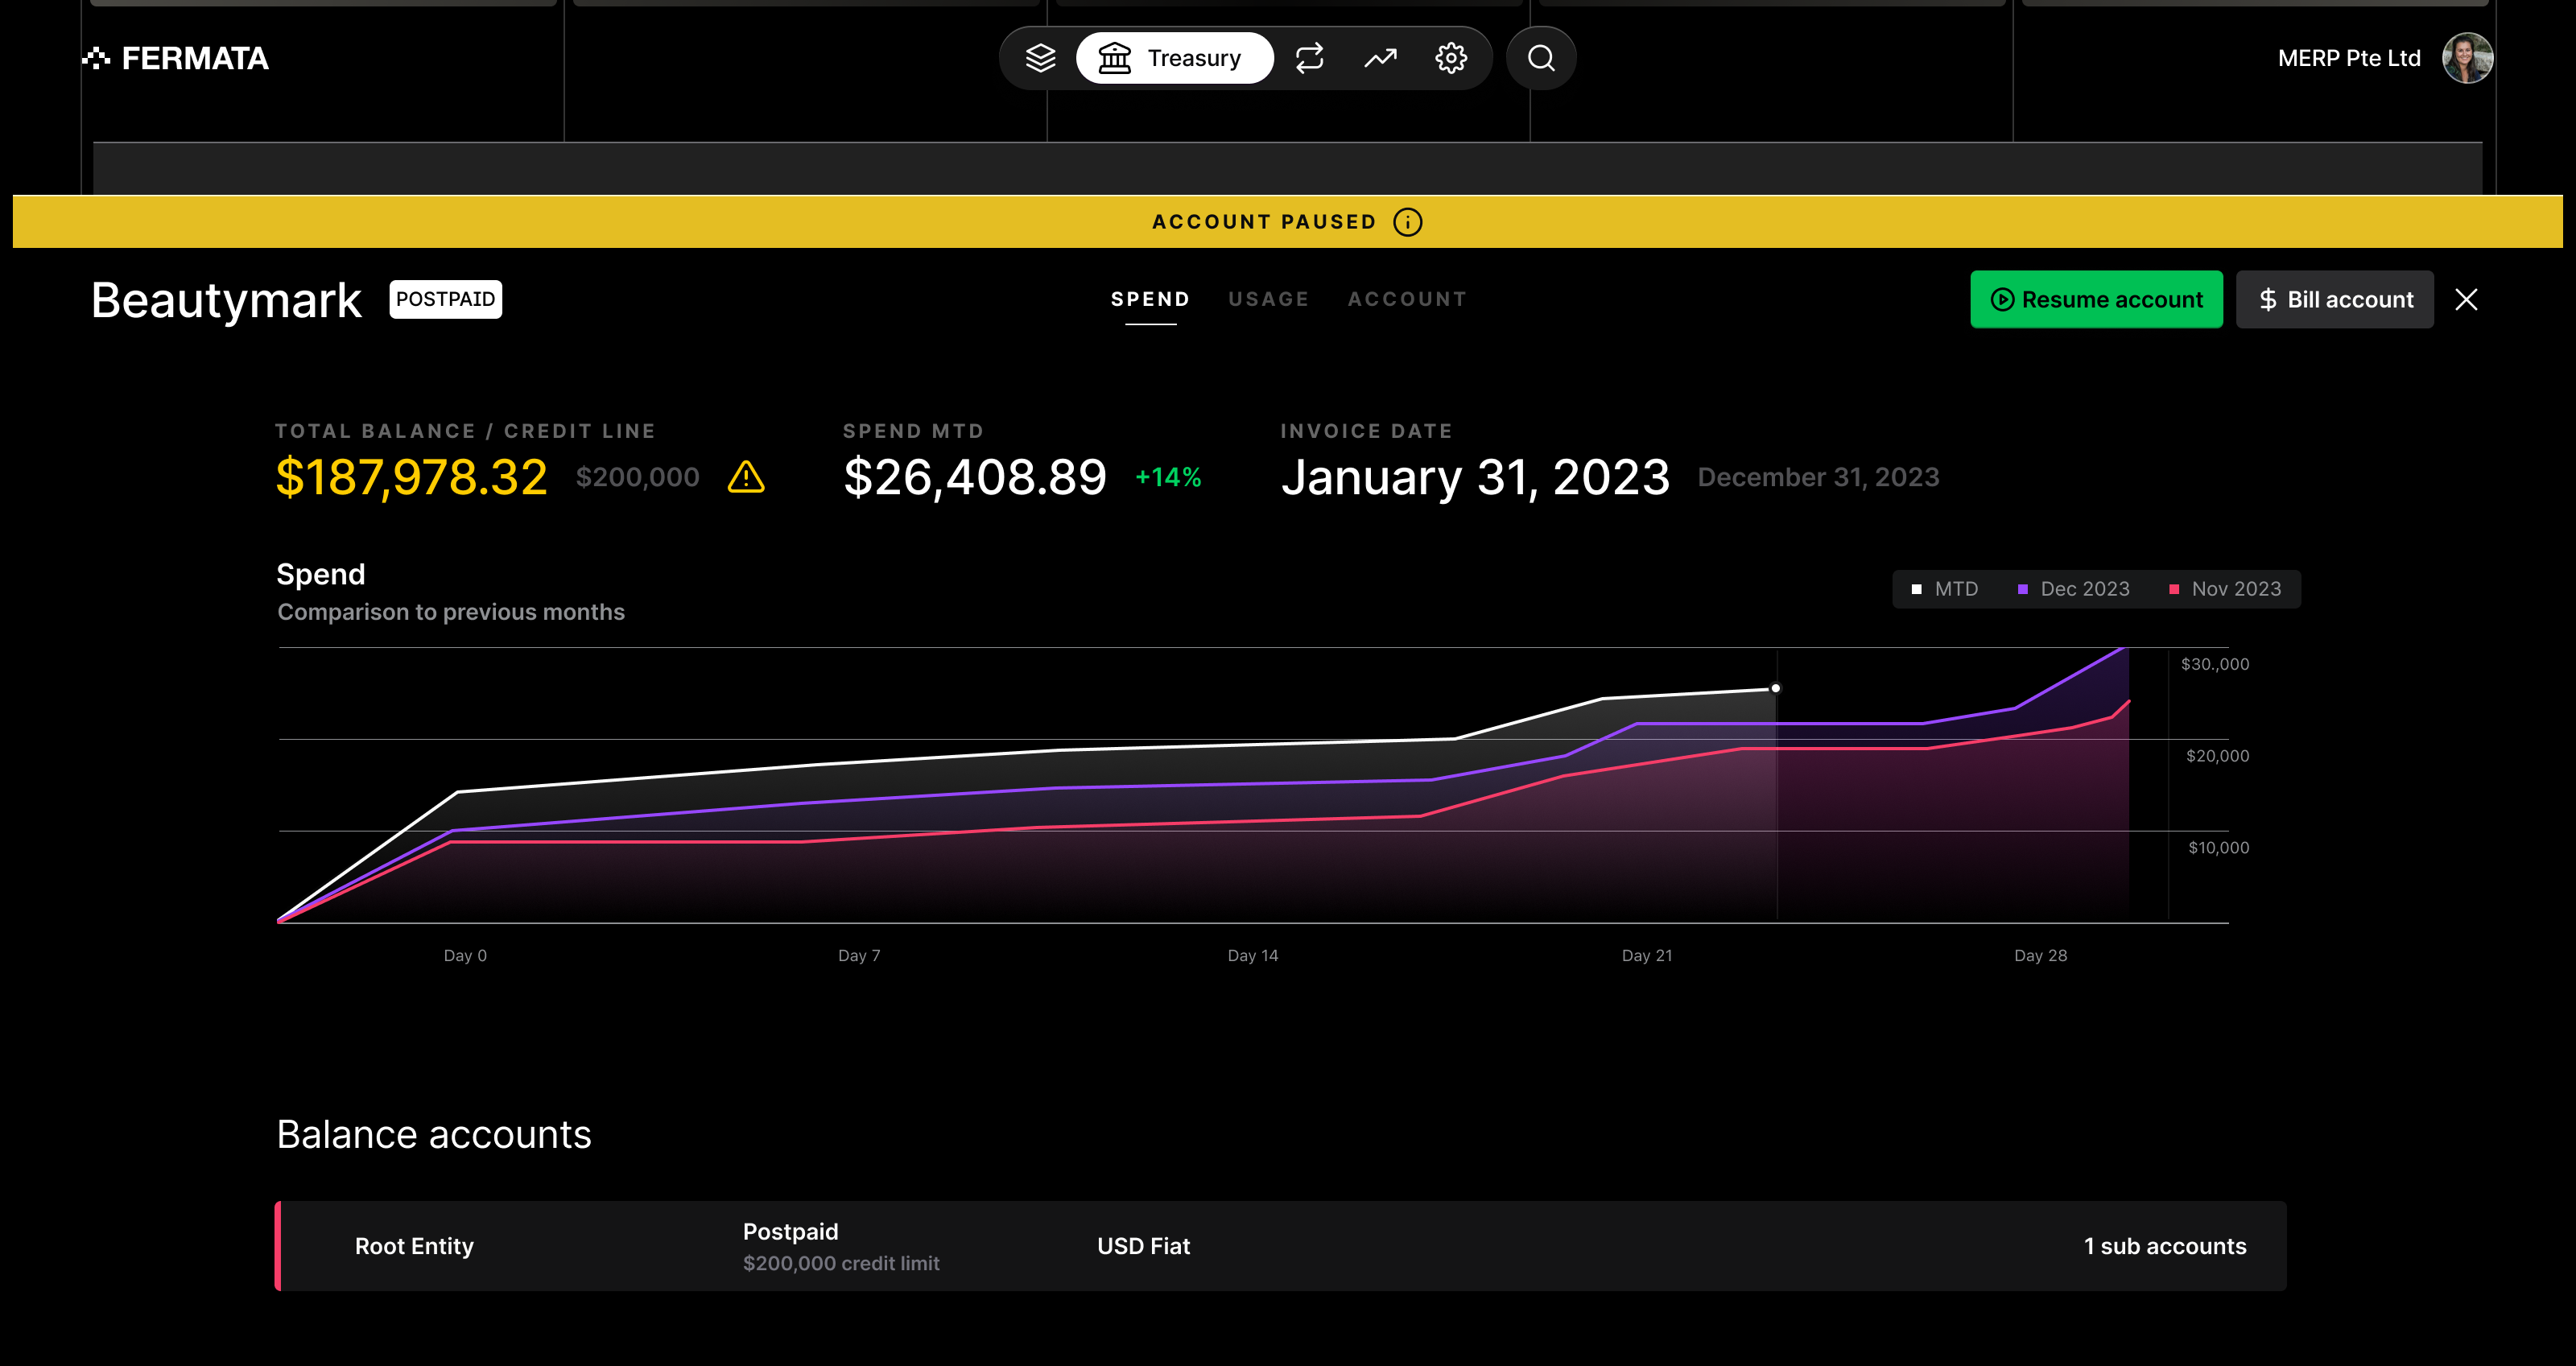
Task: Click the Account Paused info icon
Action: tap(1407, 222)
